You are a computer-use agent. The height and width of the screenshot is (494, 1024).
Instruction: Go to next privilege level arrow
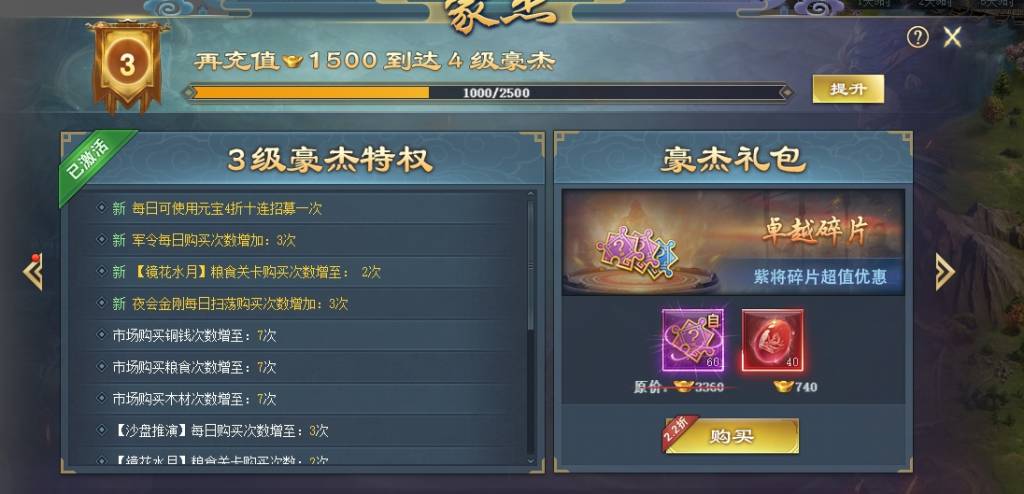point(944,271)
